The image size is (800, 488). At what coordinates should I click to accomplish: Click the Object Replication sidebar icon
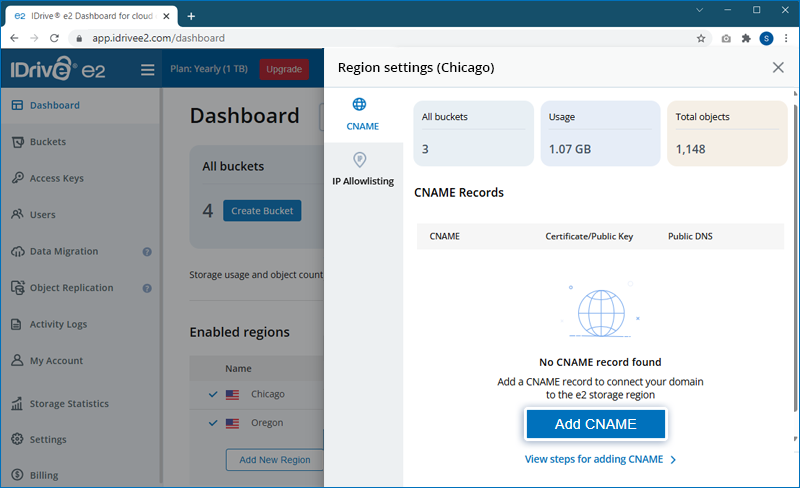(17, 288)
